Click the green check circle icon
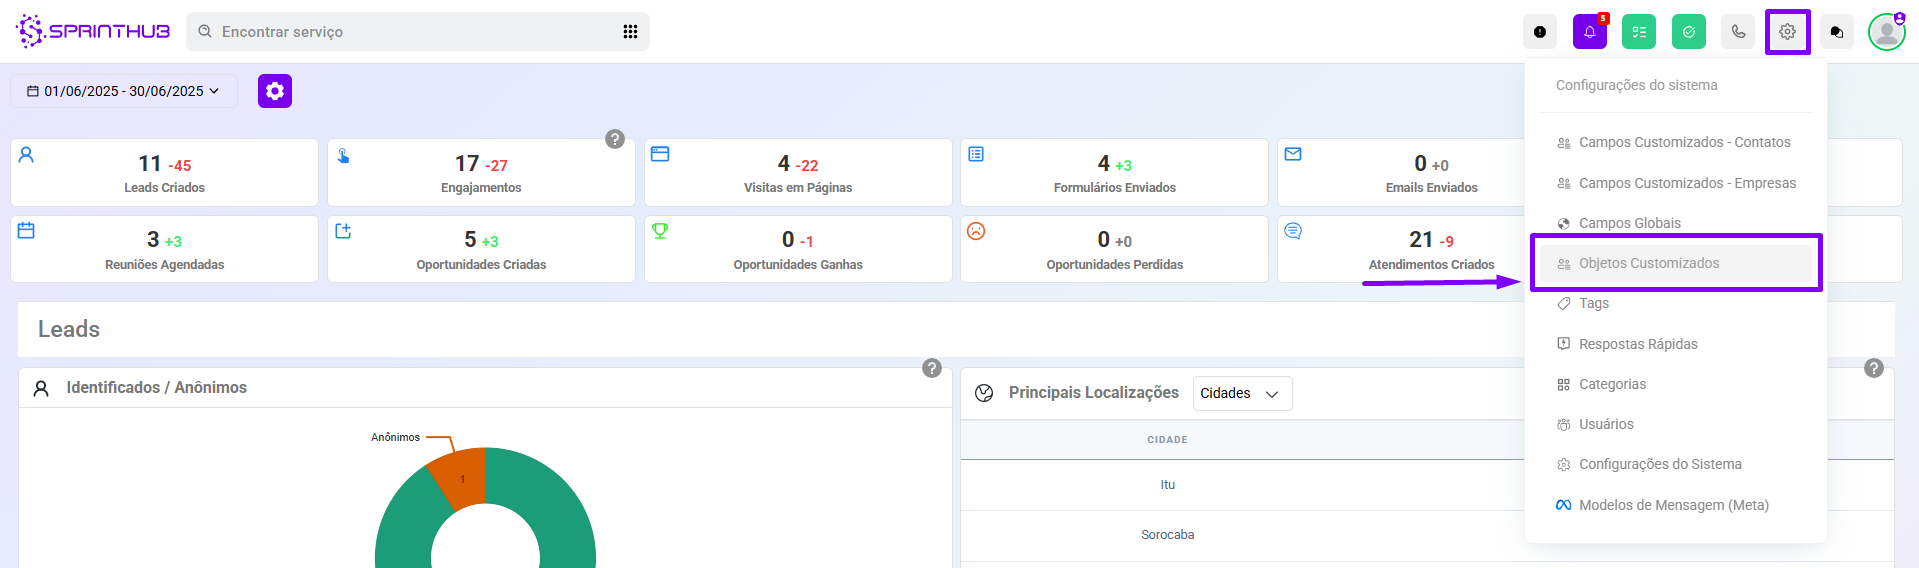The height and width of the screenshot is (568, 1919). [x=1688, y=32]
